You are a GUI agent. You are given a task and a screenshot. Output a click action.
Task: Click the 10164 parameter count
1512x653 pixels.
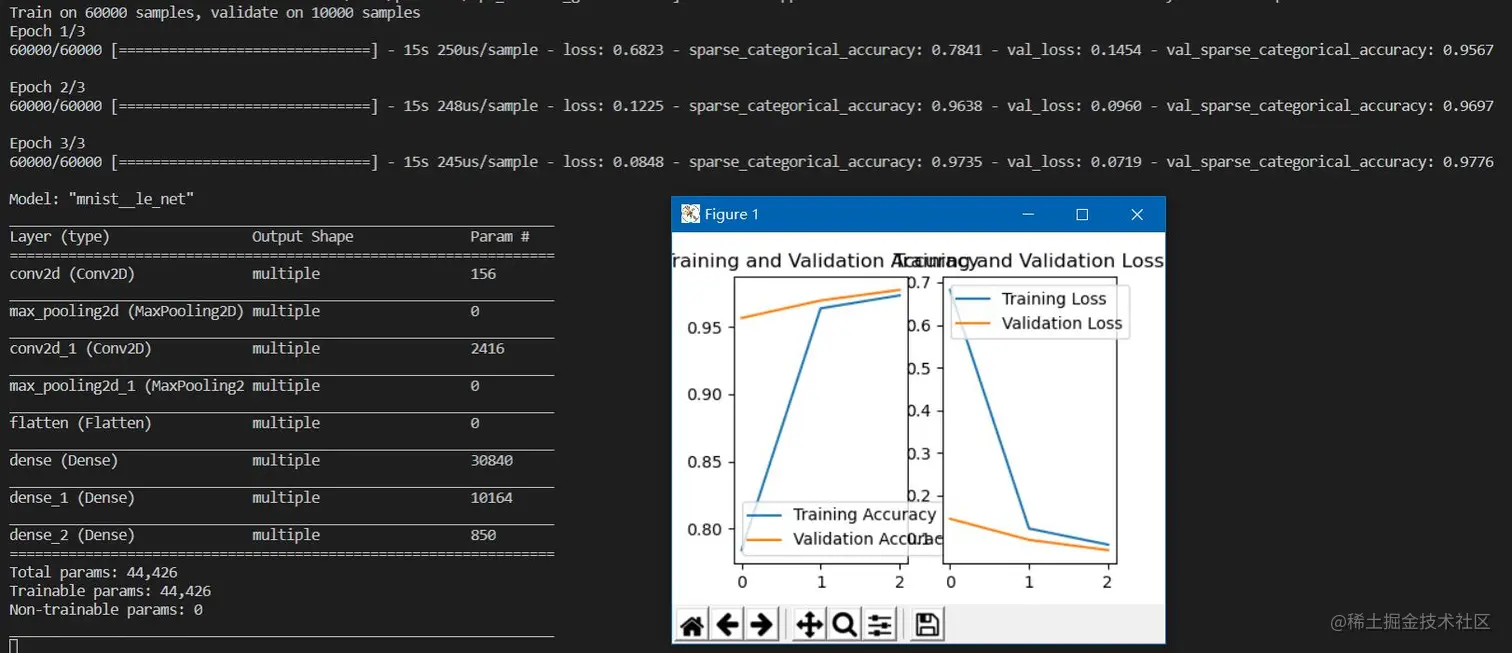tap(491, 498)
